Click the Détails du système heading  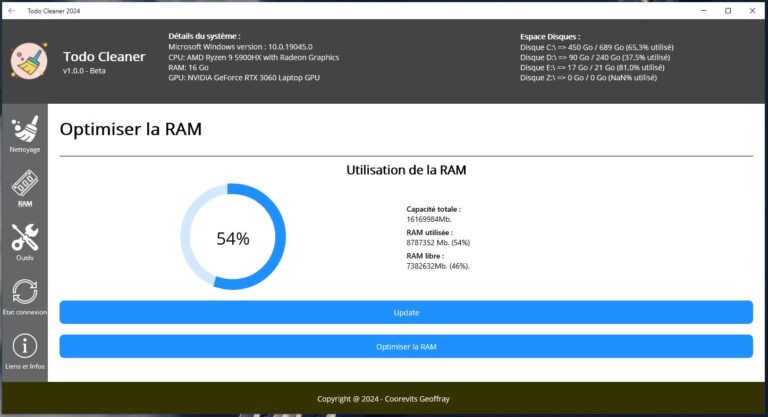(204, 36)
